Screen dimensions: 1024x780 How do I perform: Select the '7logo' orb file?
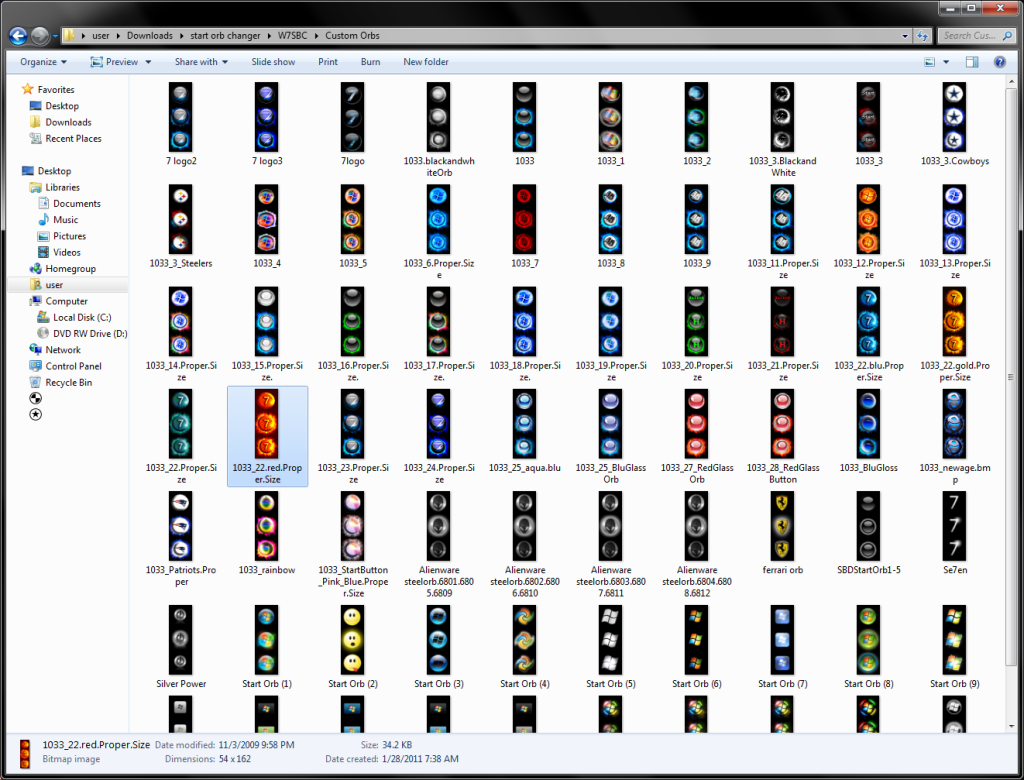point(353,125)
